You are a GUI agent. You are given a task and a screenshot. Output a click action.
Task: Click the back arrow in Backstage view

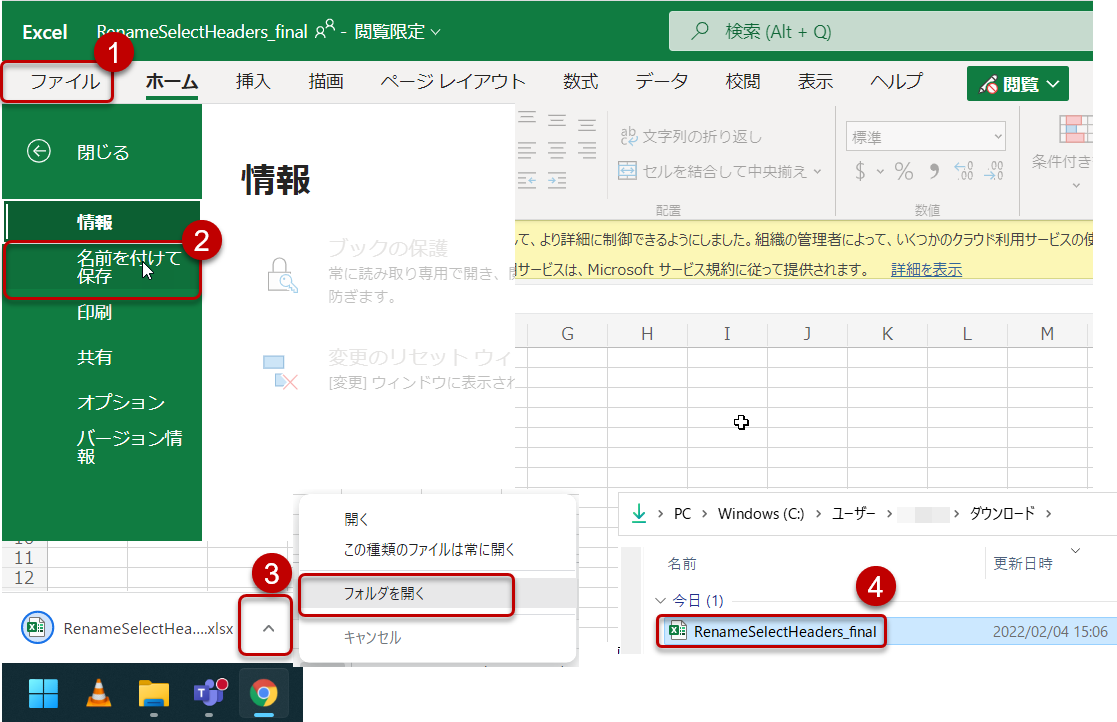tap(39, 152)
